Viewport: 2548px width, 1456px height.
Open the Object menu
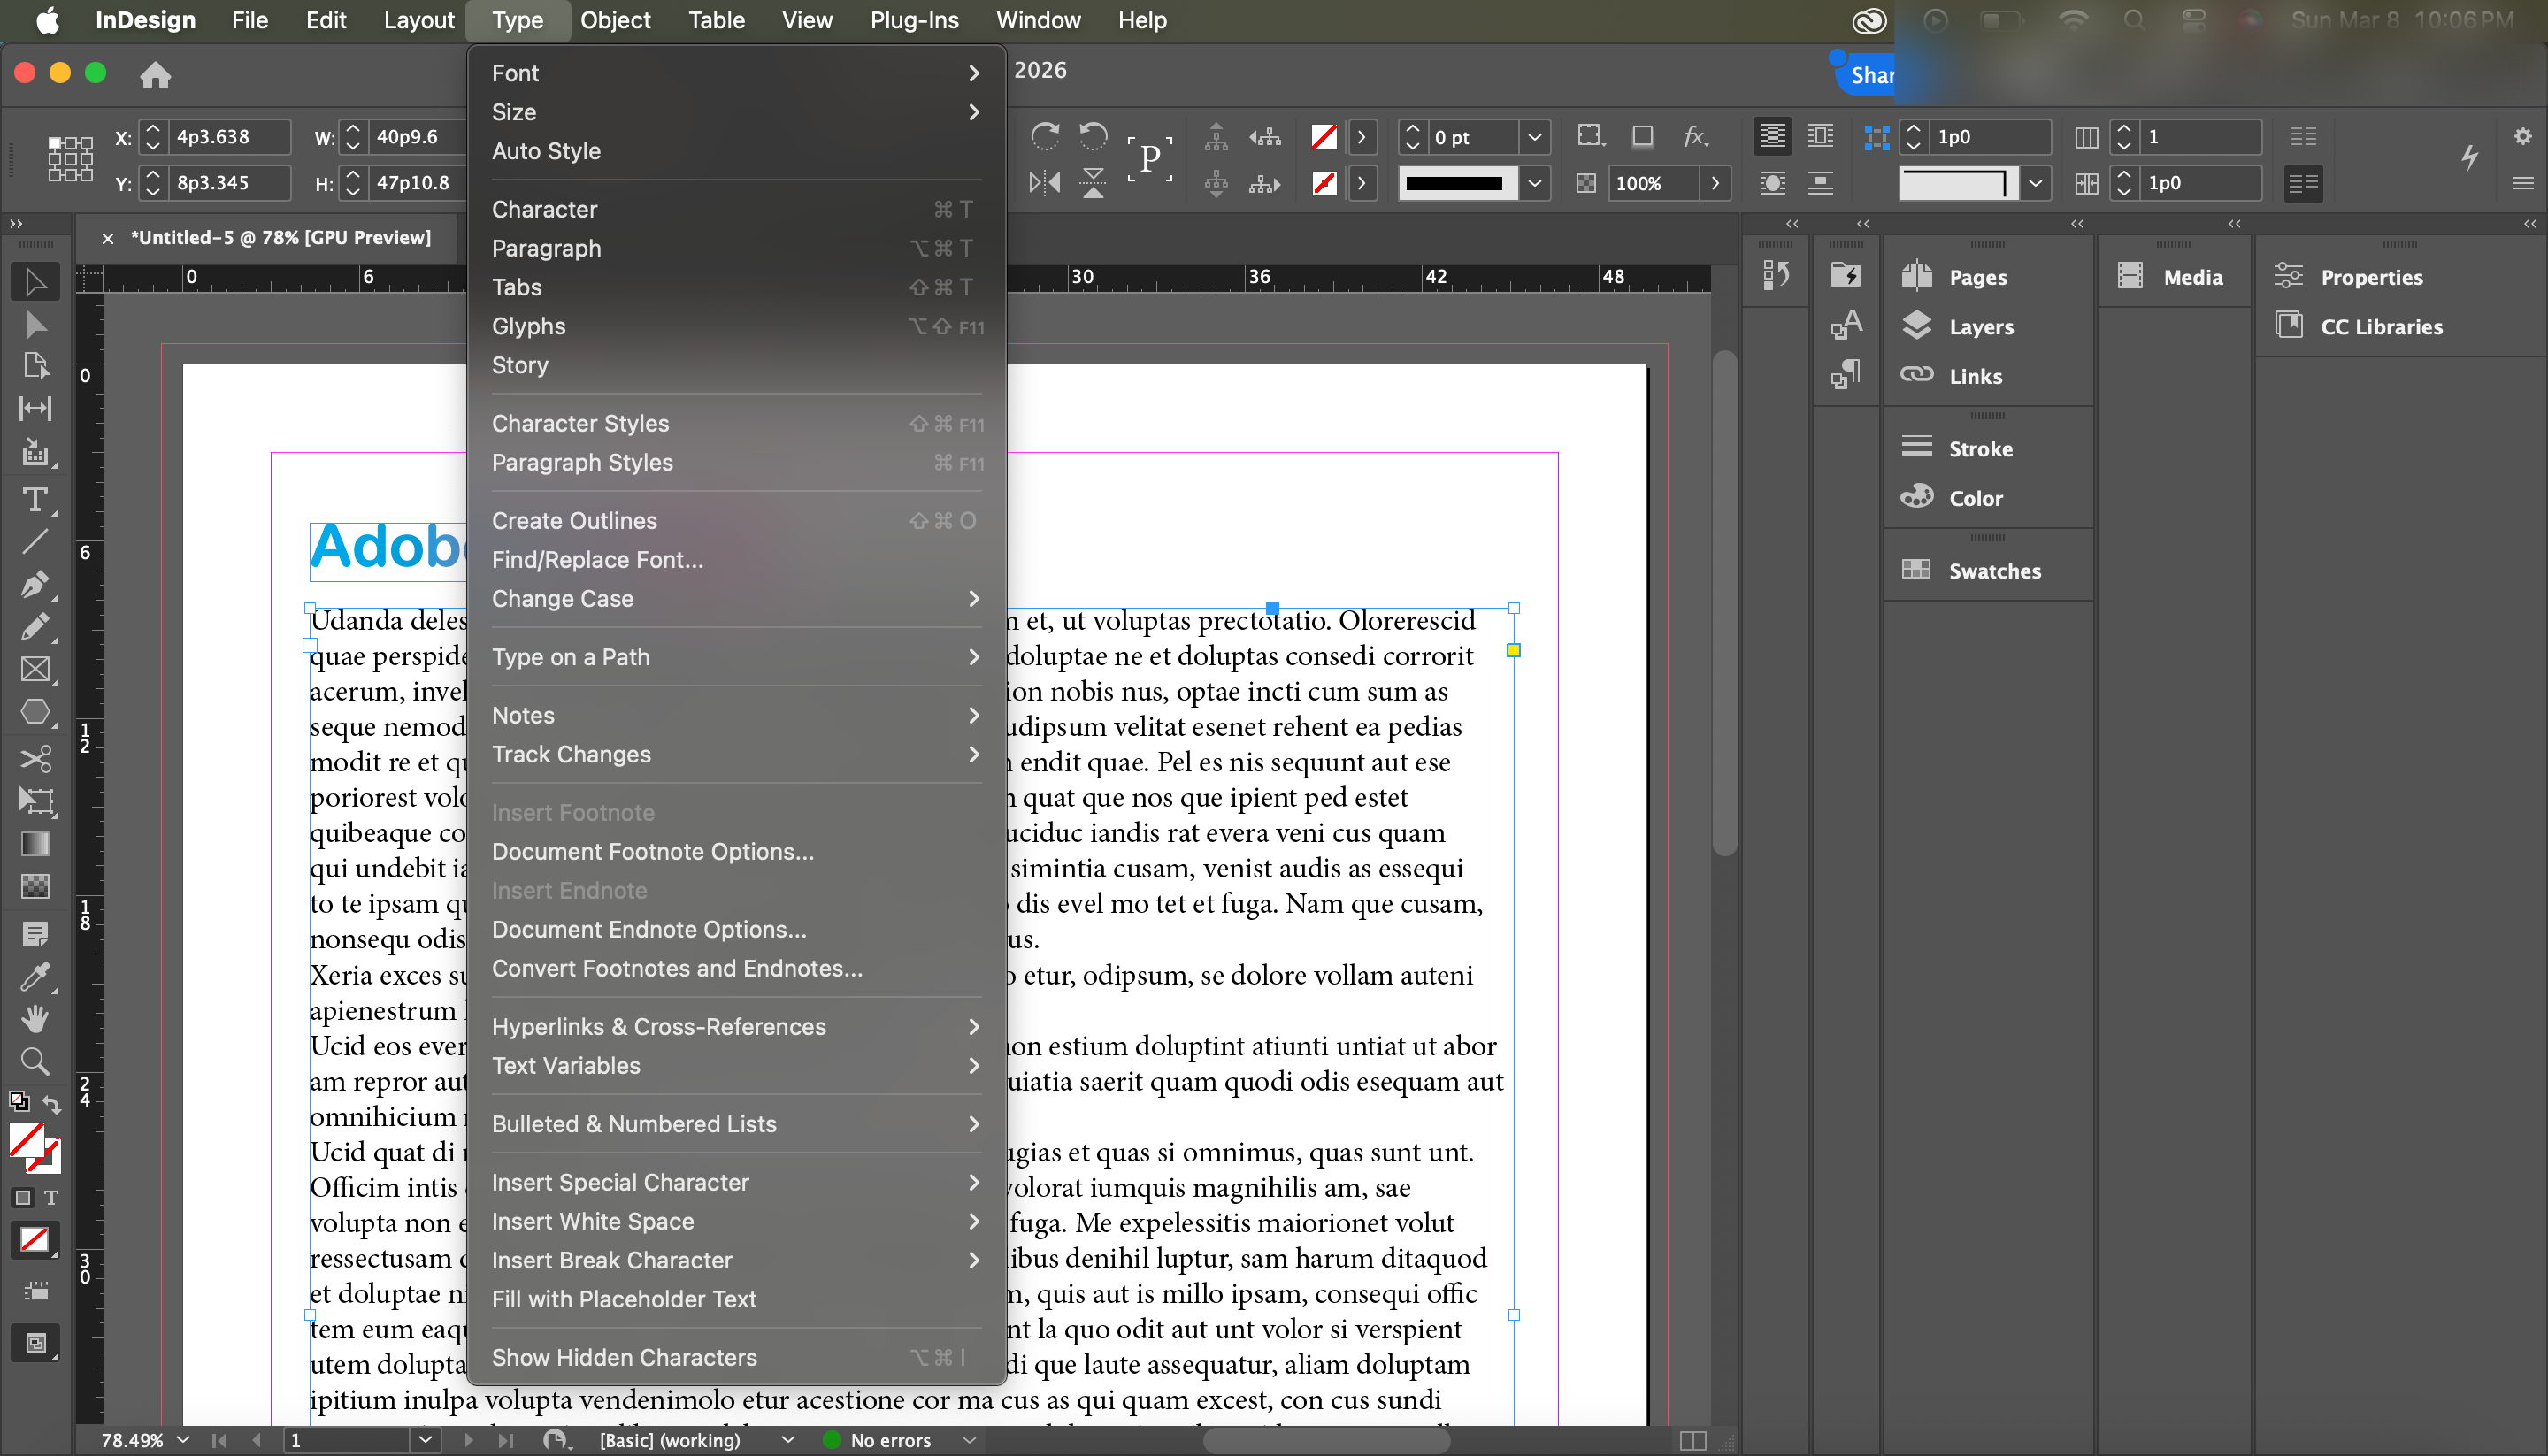click(614, 20)
